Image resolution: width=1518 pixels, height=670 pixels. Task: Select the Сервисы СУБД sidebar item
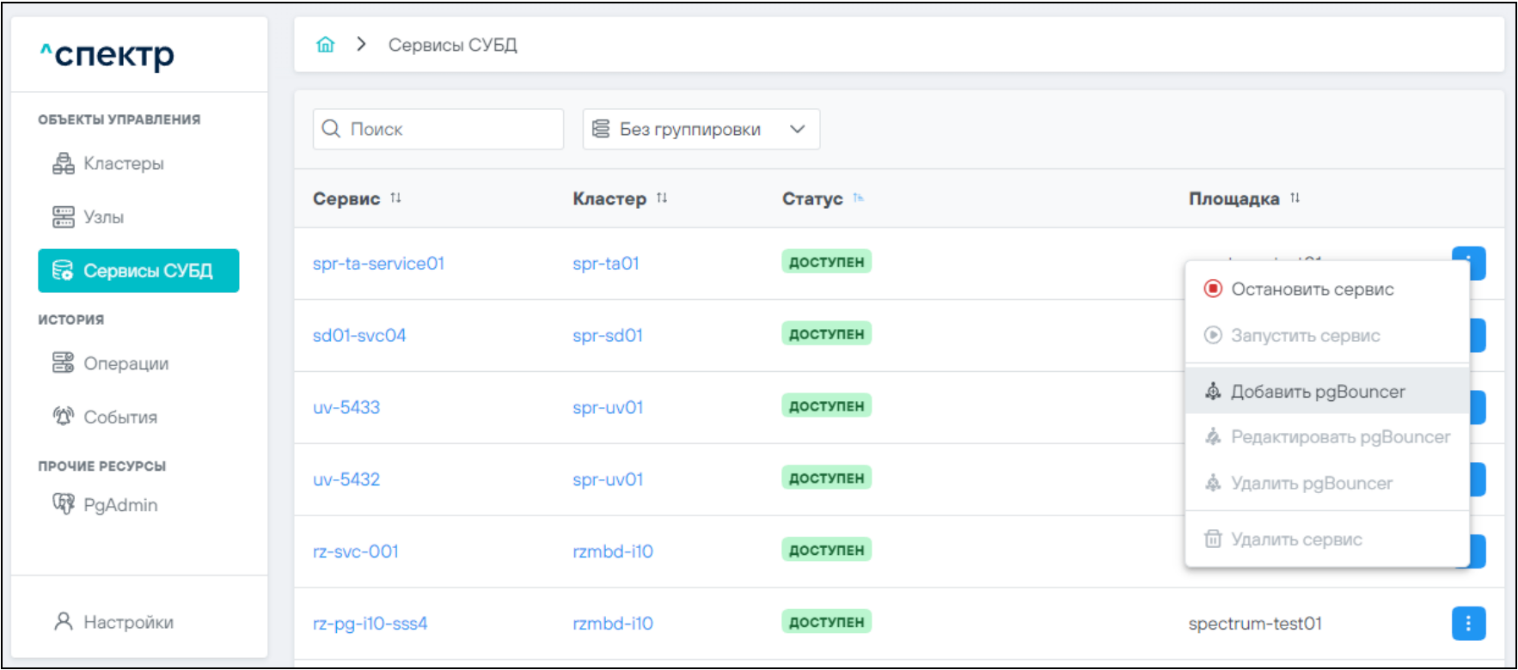point(138,271)
